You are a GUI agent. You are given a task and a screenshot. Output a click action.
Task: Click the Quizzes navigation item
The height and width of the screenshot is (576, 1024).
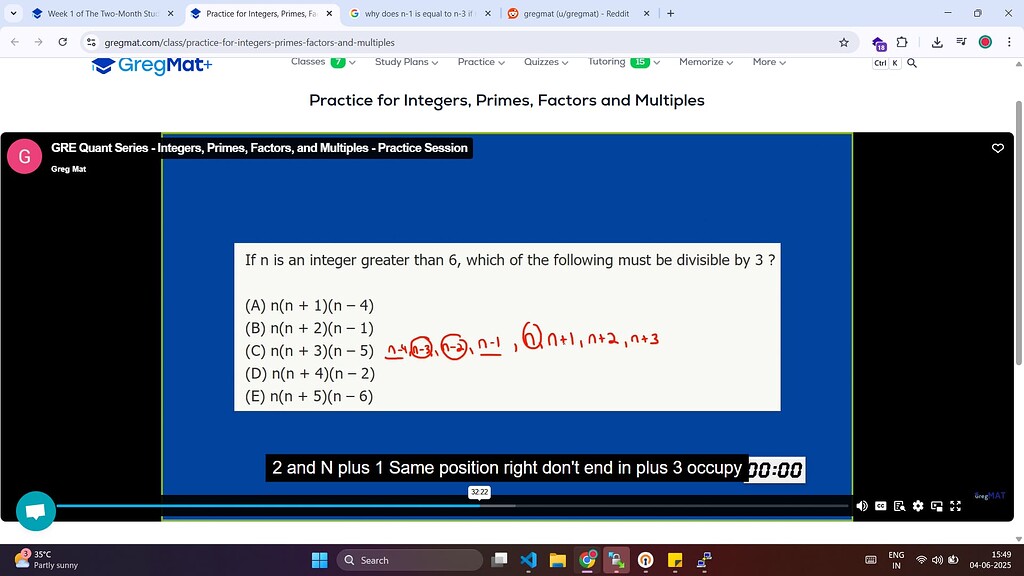click(545, 62)
